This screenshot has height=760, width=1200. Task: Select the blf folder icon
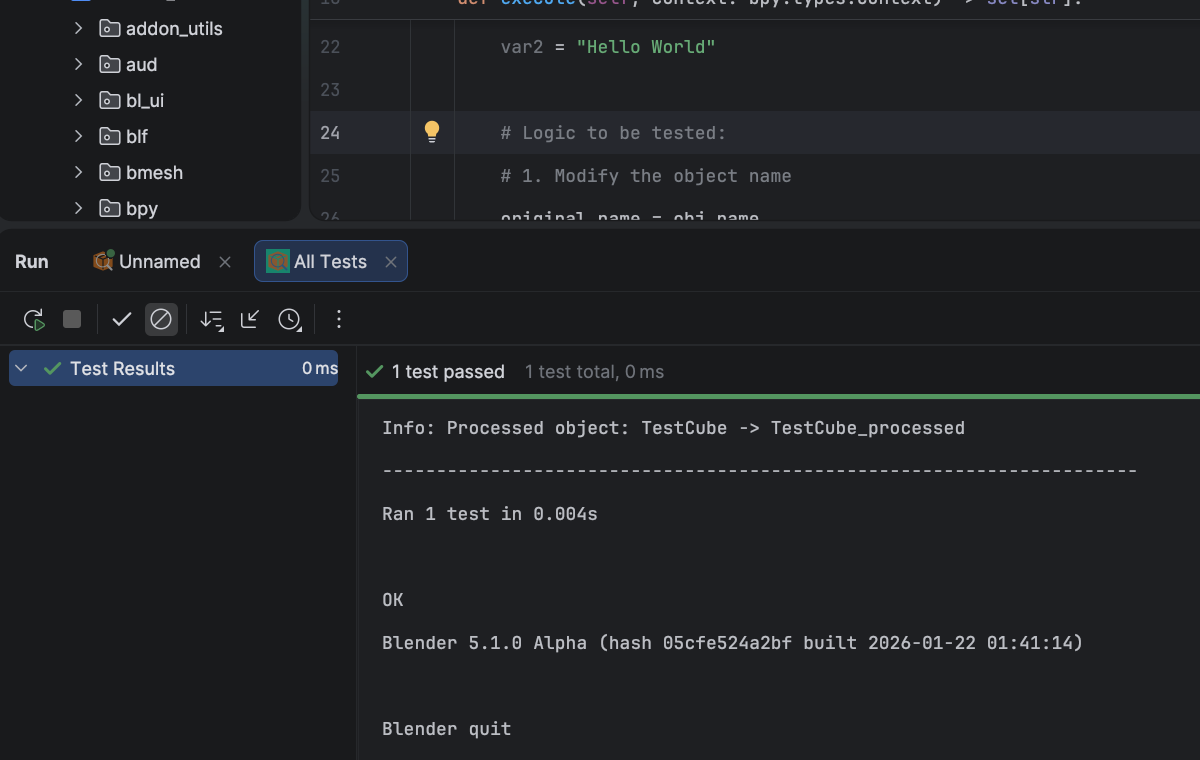tap(109, 136)
